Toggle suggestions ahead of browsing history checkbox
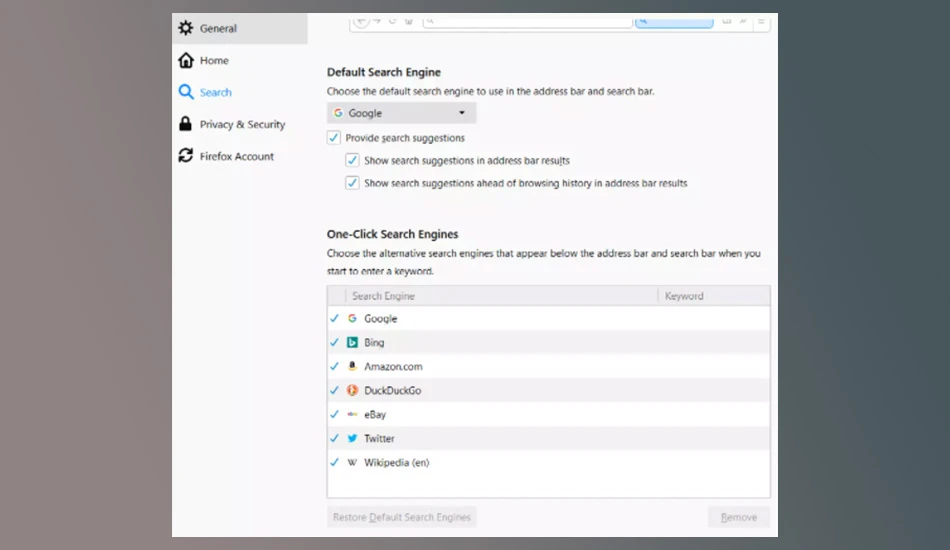 coord(352,182)
